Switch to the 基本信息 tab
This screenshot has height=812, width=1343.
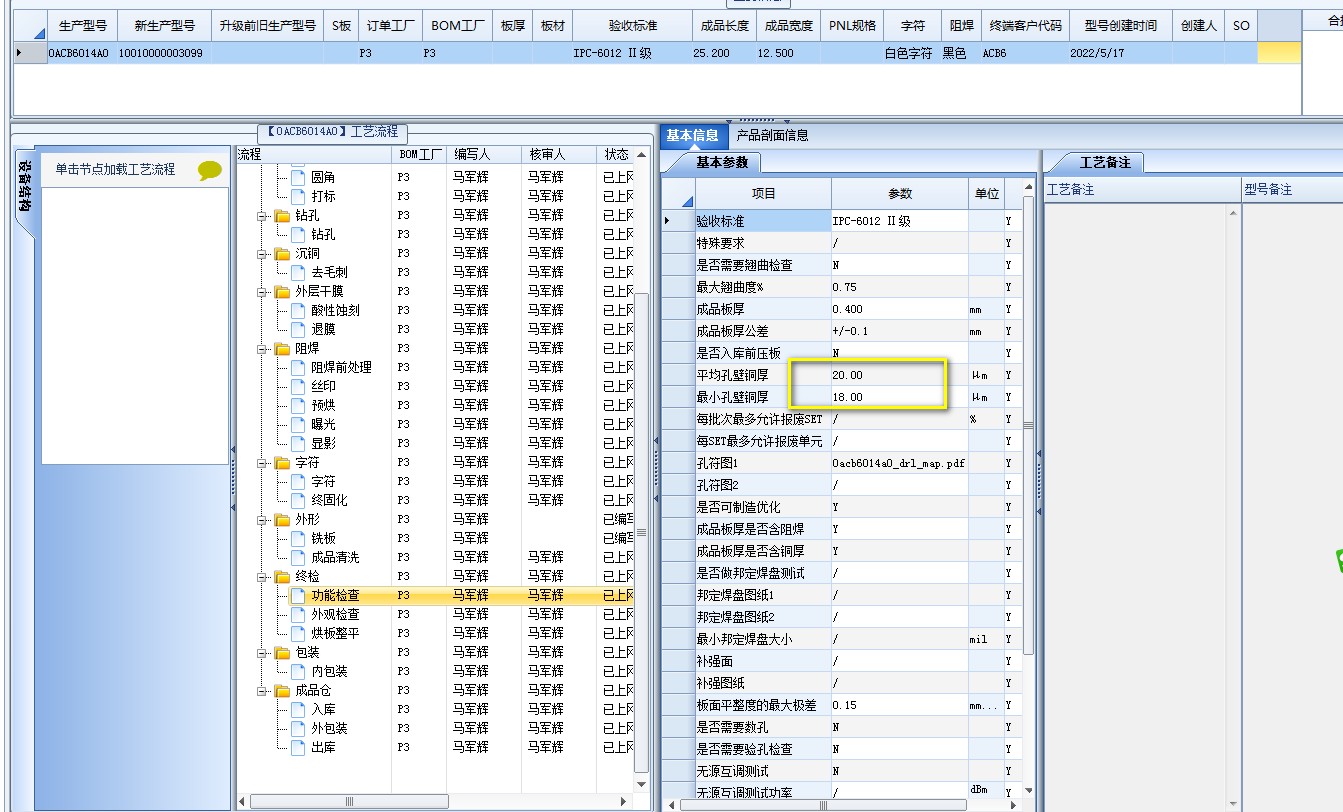692,135
